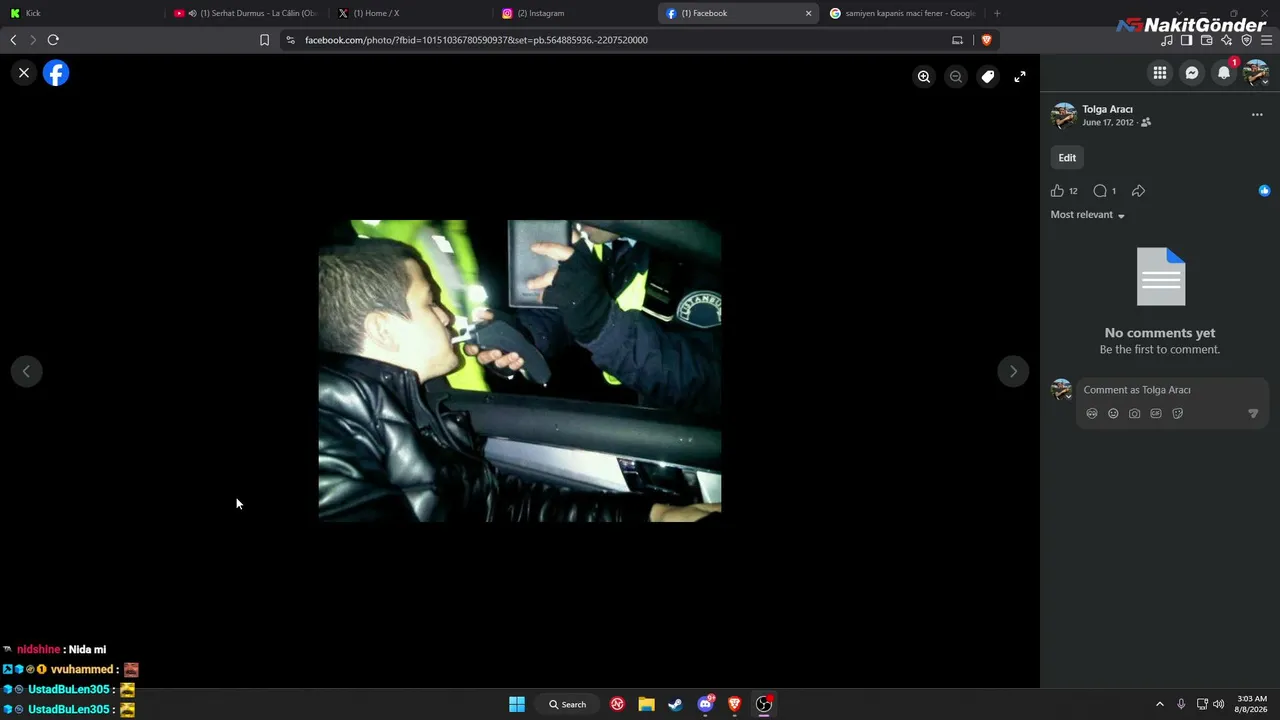Close the Facebook photo viewer
This screenshot has width=1280, height=720.
coord(24,73)
